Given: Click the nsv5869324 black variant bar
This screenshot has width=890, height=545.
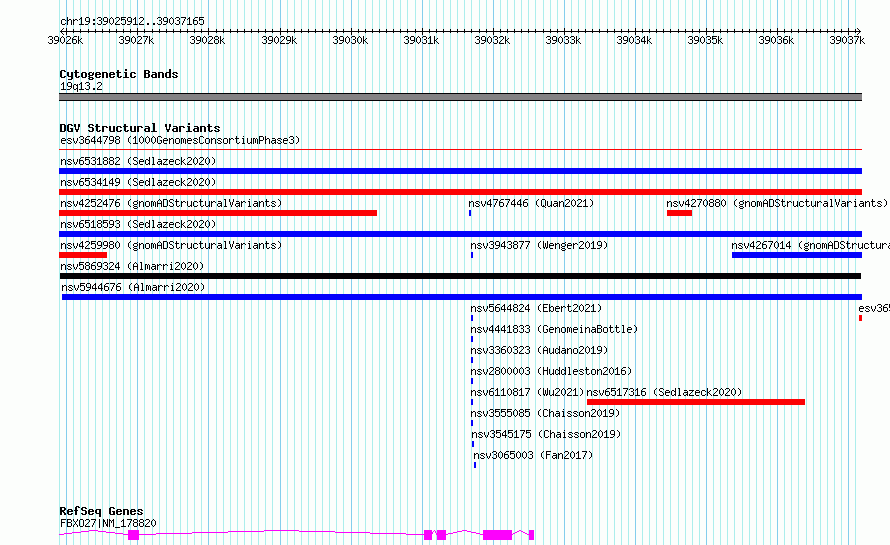Looking at the screenshot, I should tap(460, 276).
